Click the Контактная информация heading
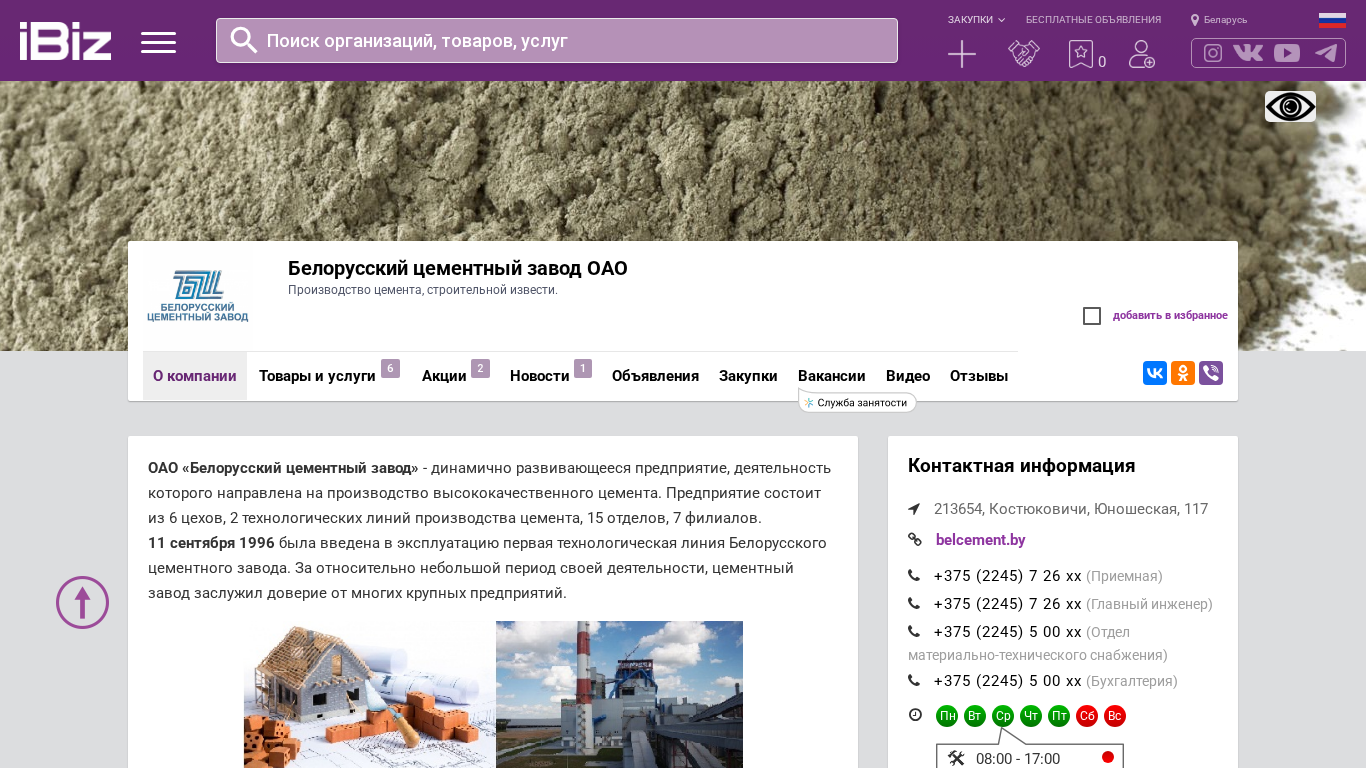 (x=1022, y=466)
